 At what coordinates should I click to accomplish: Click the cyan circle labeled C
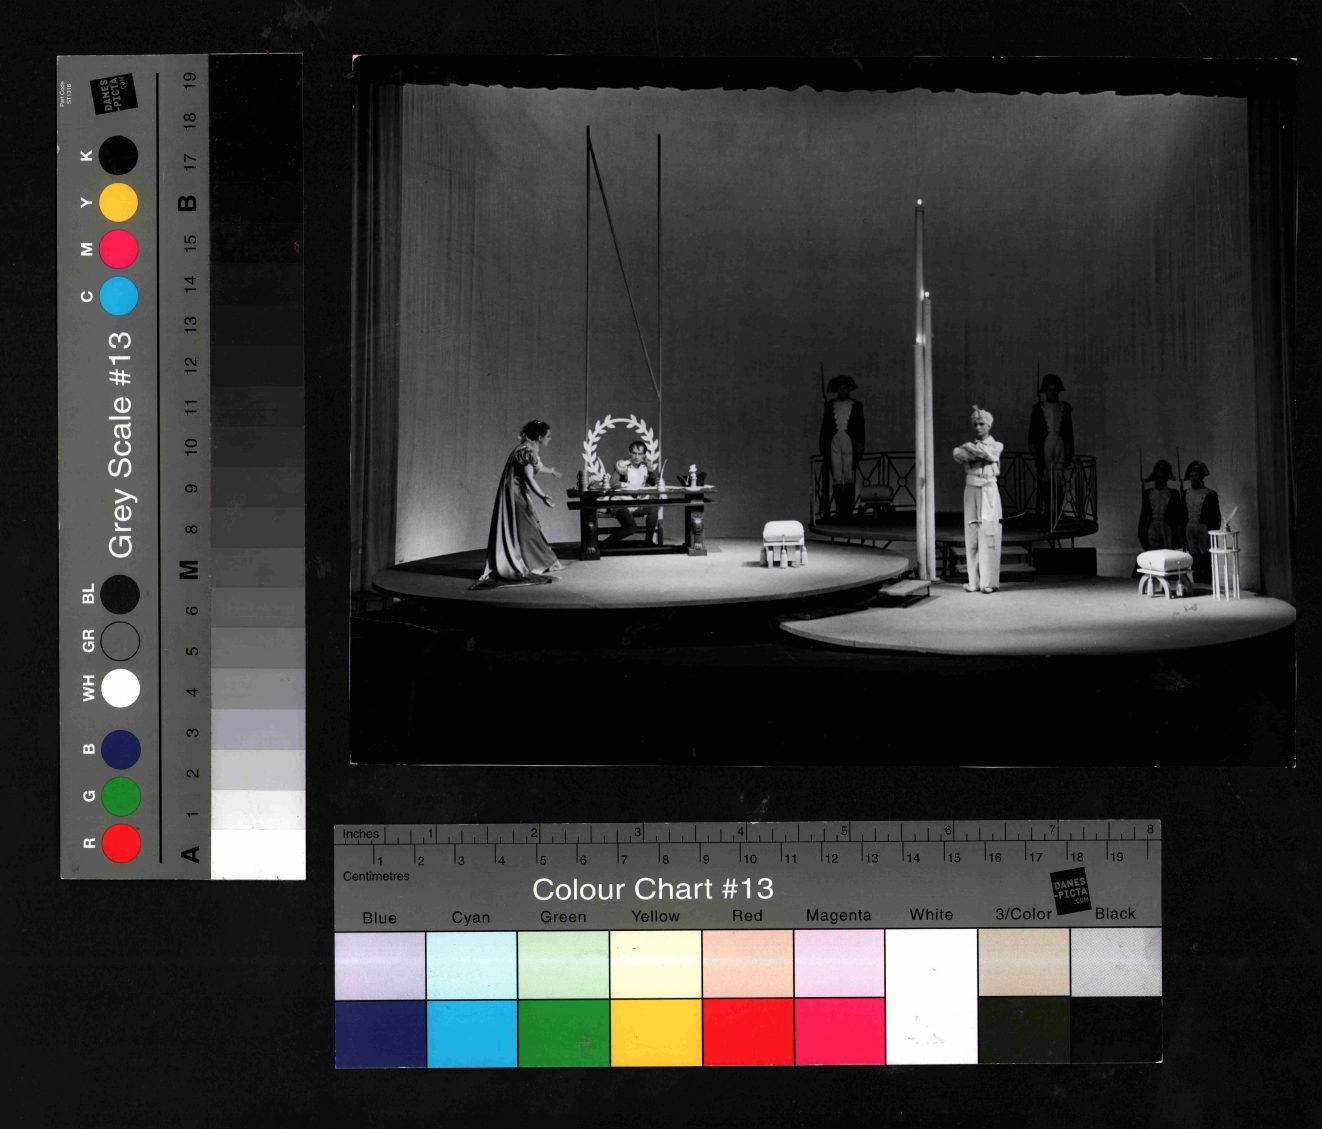click(x=118, y=296)
